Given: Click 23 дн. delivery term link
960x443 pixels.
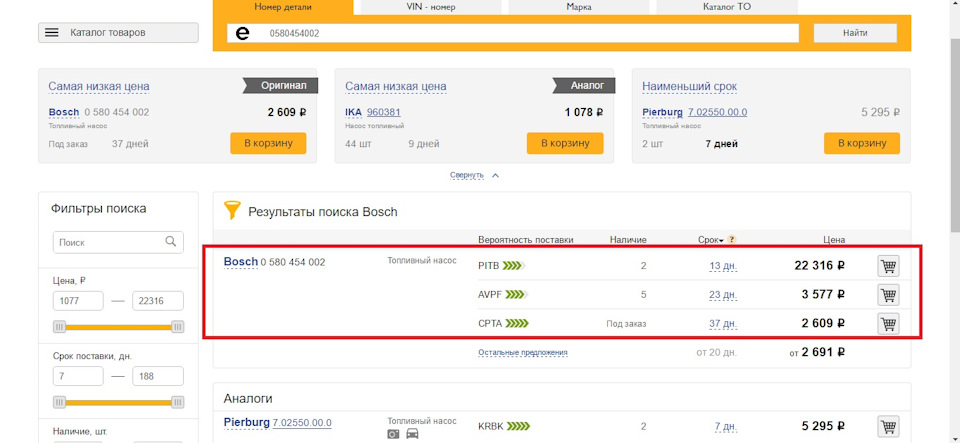Looking at the screenshot, I should pos(723,295).
